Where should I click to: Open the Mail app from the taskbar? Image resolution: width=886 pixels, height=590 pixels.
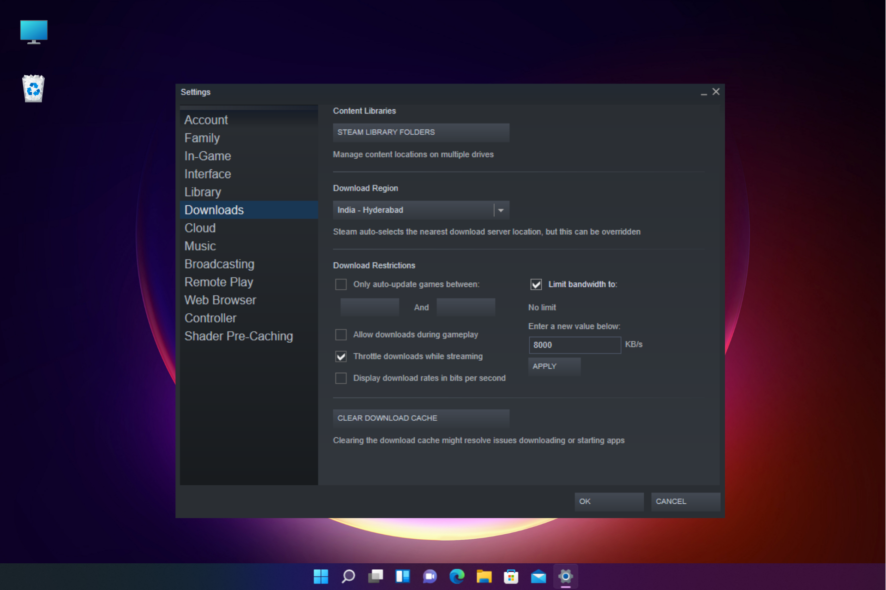point(537,576)
